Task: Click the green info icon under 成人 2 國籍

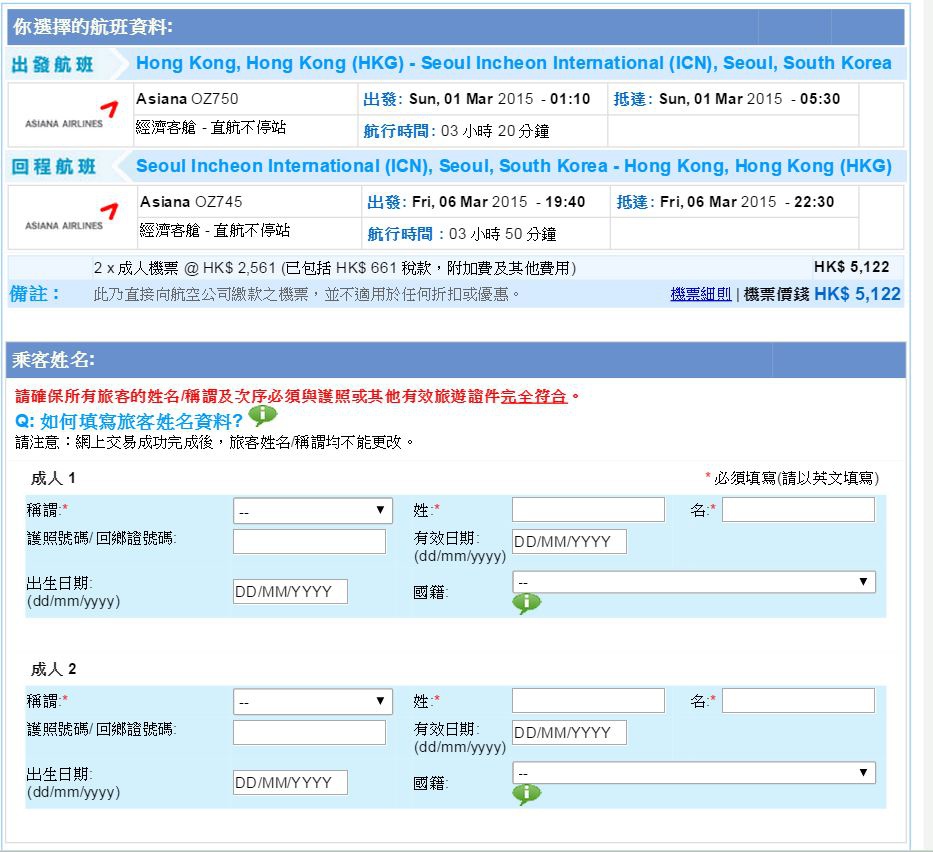Action: point(527,794)
